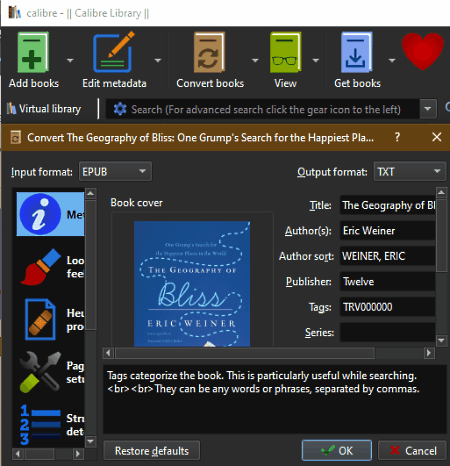Screen dimensions: 450x466
Task: Click the help question mark
Action: (397, 137)
